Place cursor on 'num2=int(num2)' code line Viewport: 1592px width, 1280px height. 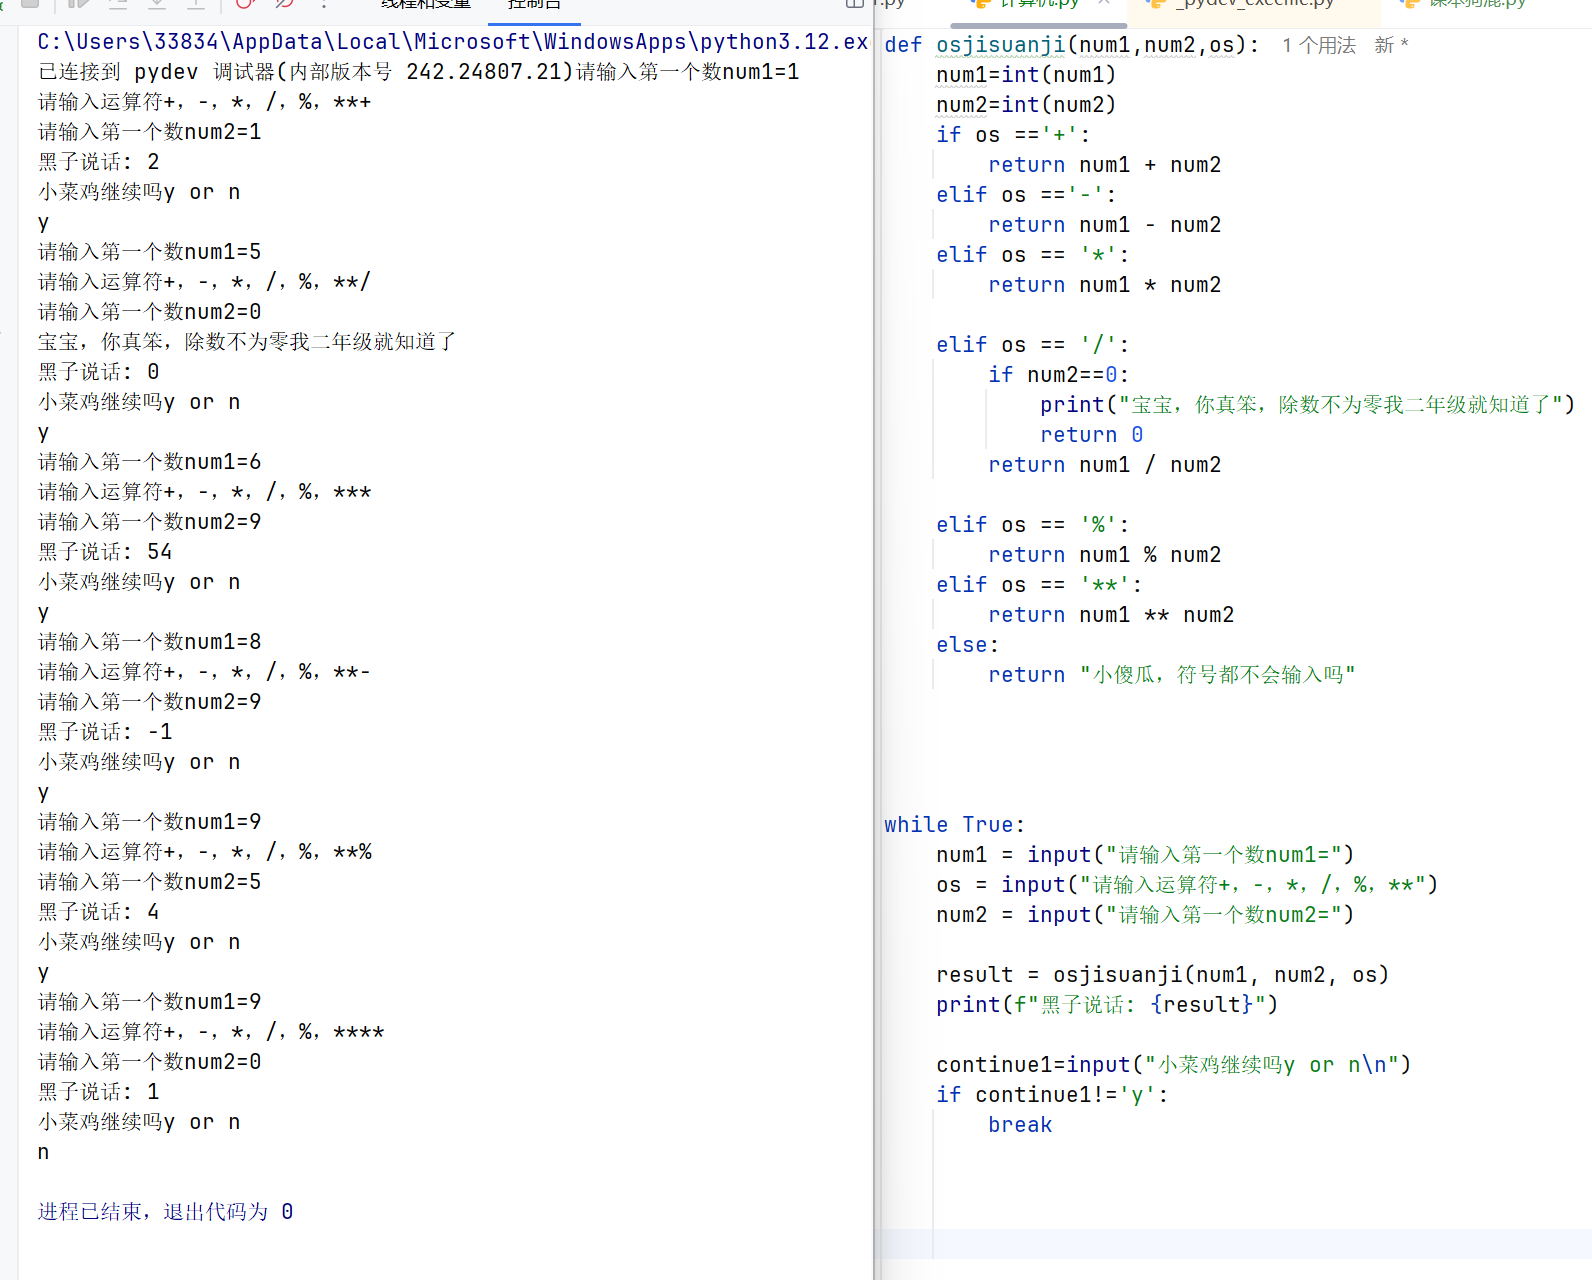pos(1026,105)
